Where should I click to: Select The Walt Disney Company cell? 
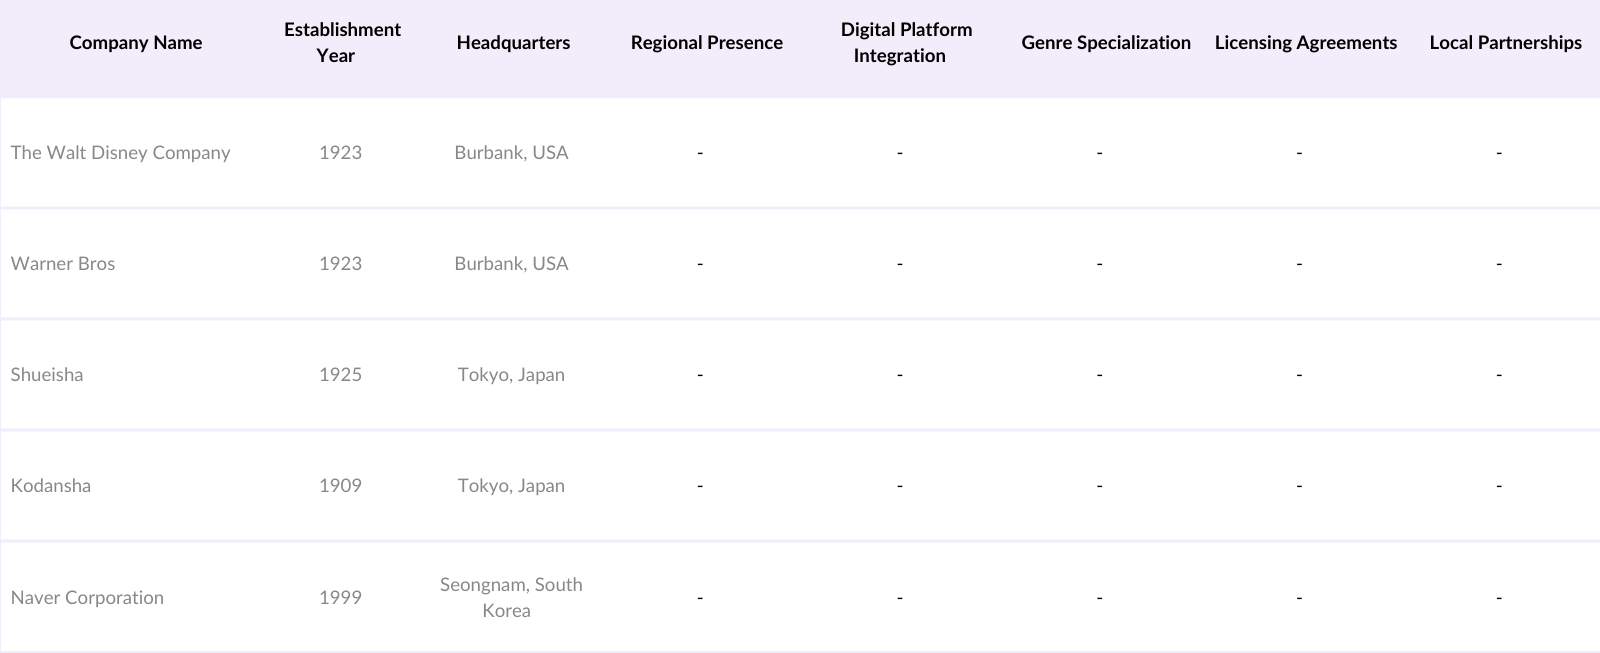tap(121, 153)
